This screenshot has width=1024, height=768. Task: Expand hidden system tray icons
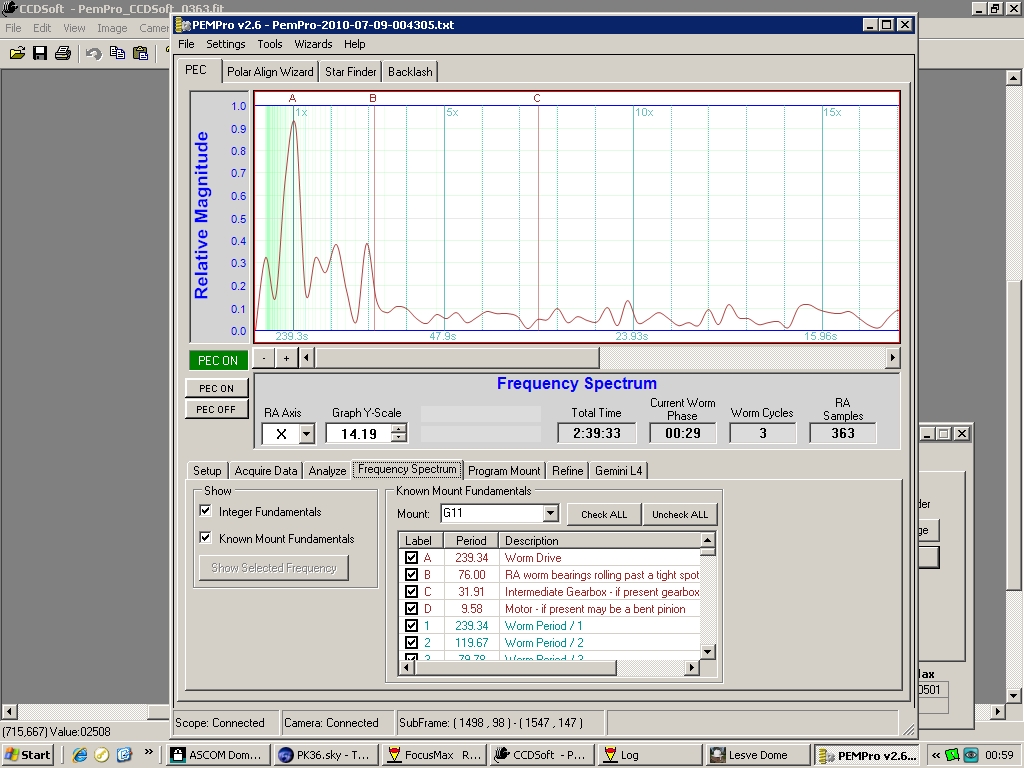tap(936, 756)
